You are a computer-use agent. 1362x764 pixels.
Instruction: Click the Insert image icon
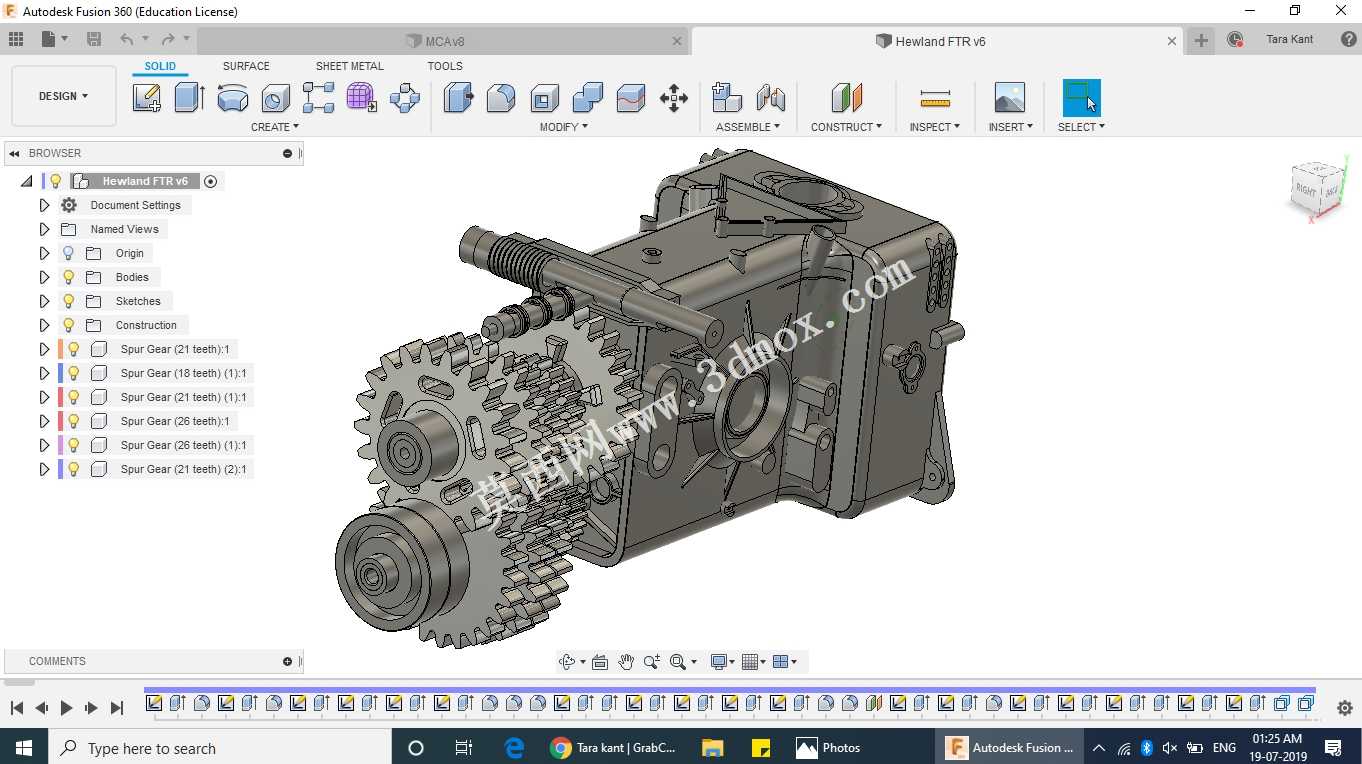pos(1009,98)
